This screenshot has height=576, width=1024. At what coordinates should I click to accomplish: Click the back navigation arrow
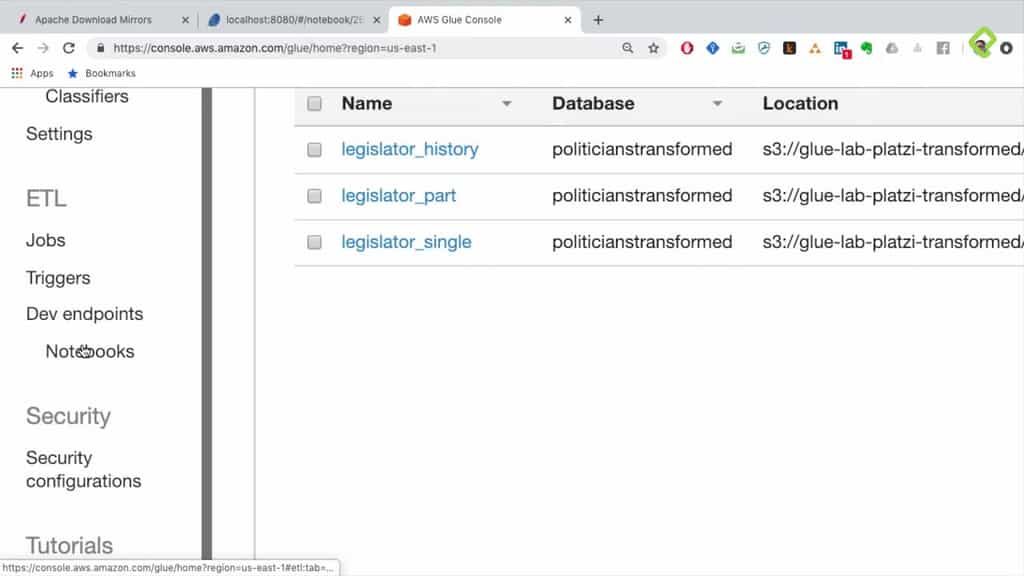[x=16, y=47]
